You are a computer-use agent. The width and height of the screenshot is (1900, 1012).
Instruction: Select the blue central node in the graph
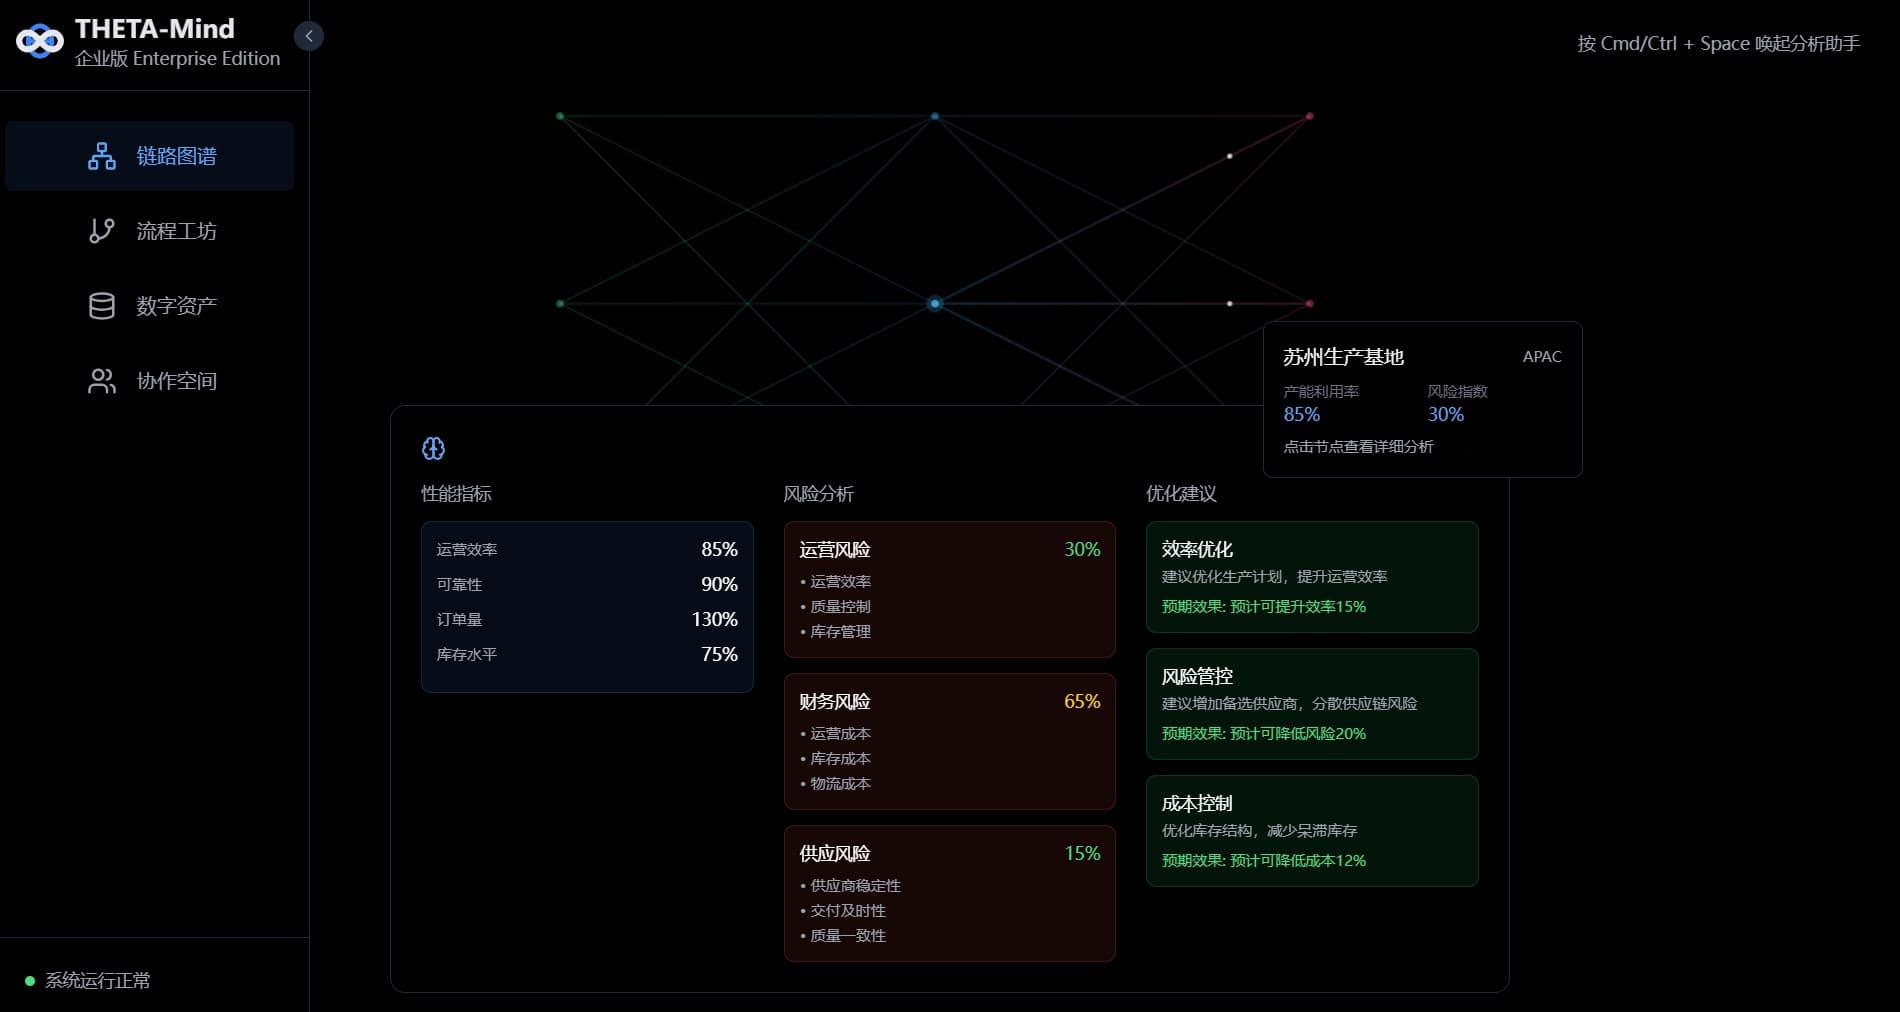(x=935, y=303)
